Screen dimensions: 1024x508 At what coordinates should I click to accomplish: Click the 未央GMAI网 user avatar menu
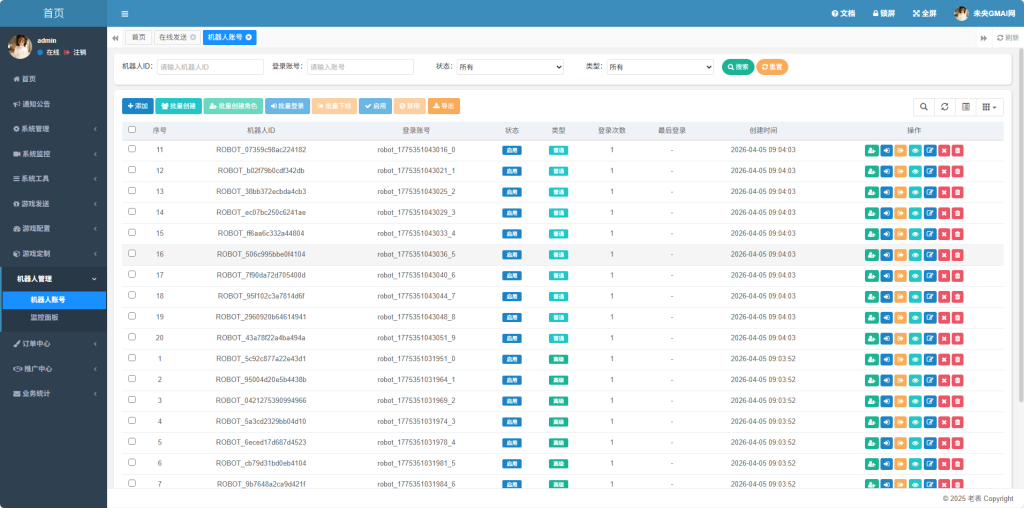coord(984,13)
